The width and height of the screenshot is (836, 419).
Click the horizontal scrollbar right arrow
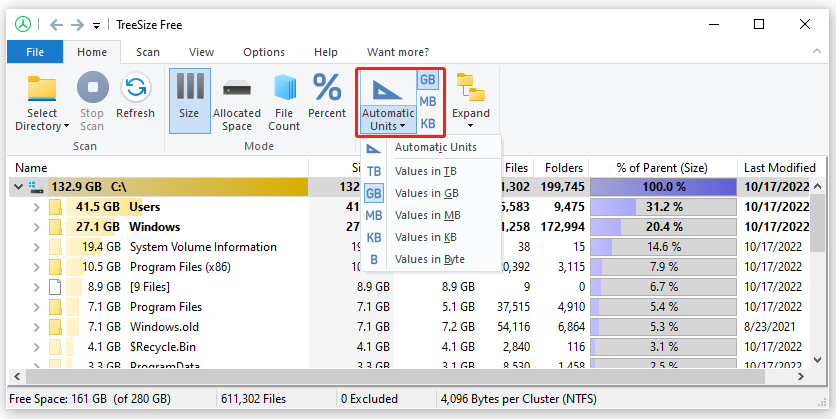click(801, 376)
